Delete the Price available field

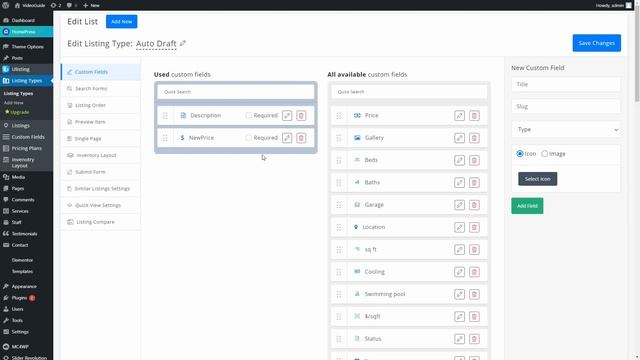point(474,116)
